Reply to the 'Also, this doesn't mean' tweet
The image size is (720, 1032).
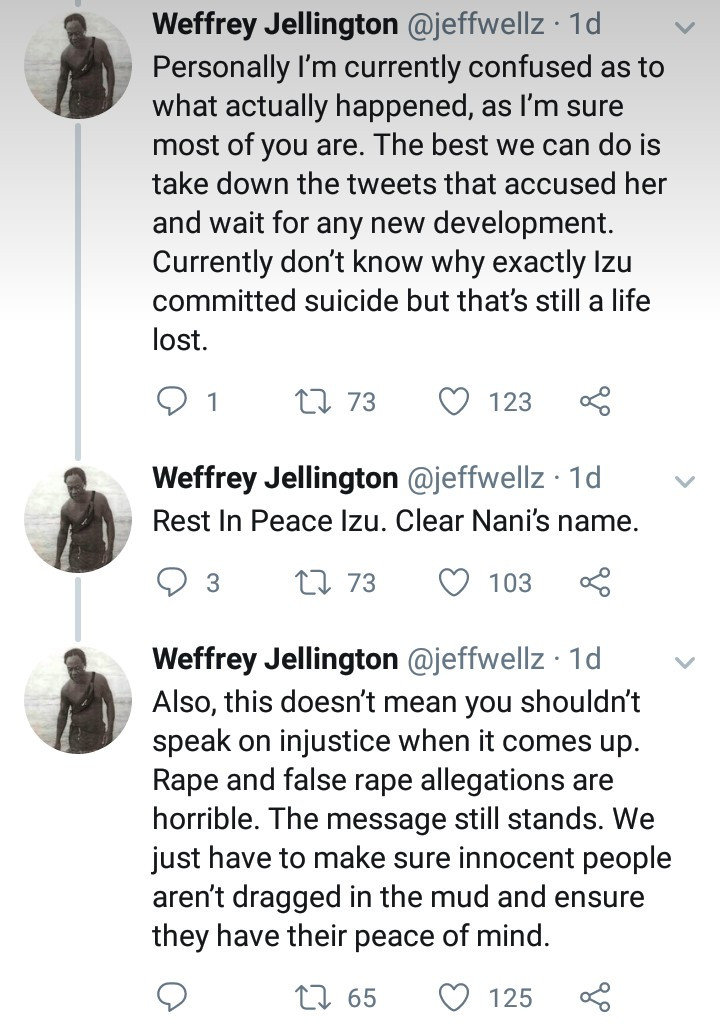coord(174,997)
